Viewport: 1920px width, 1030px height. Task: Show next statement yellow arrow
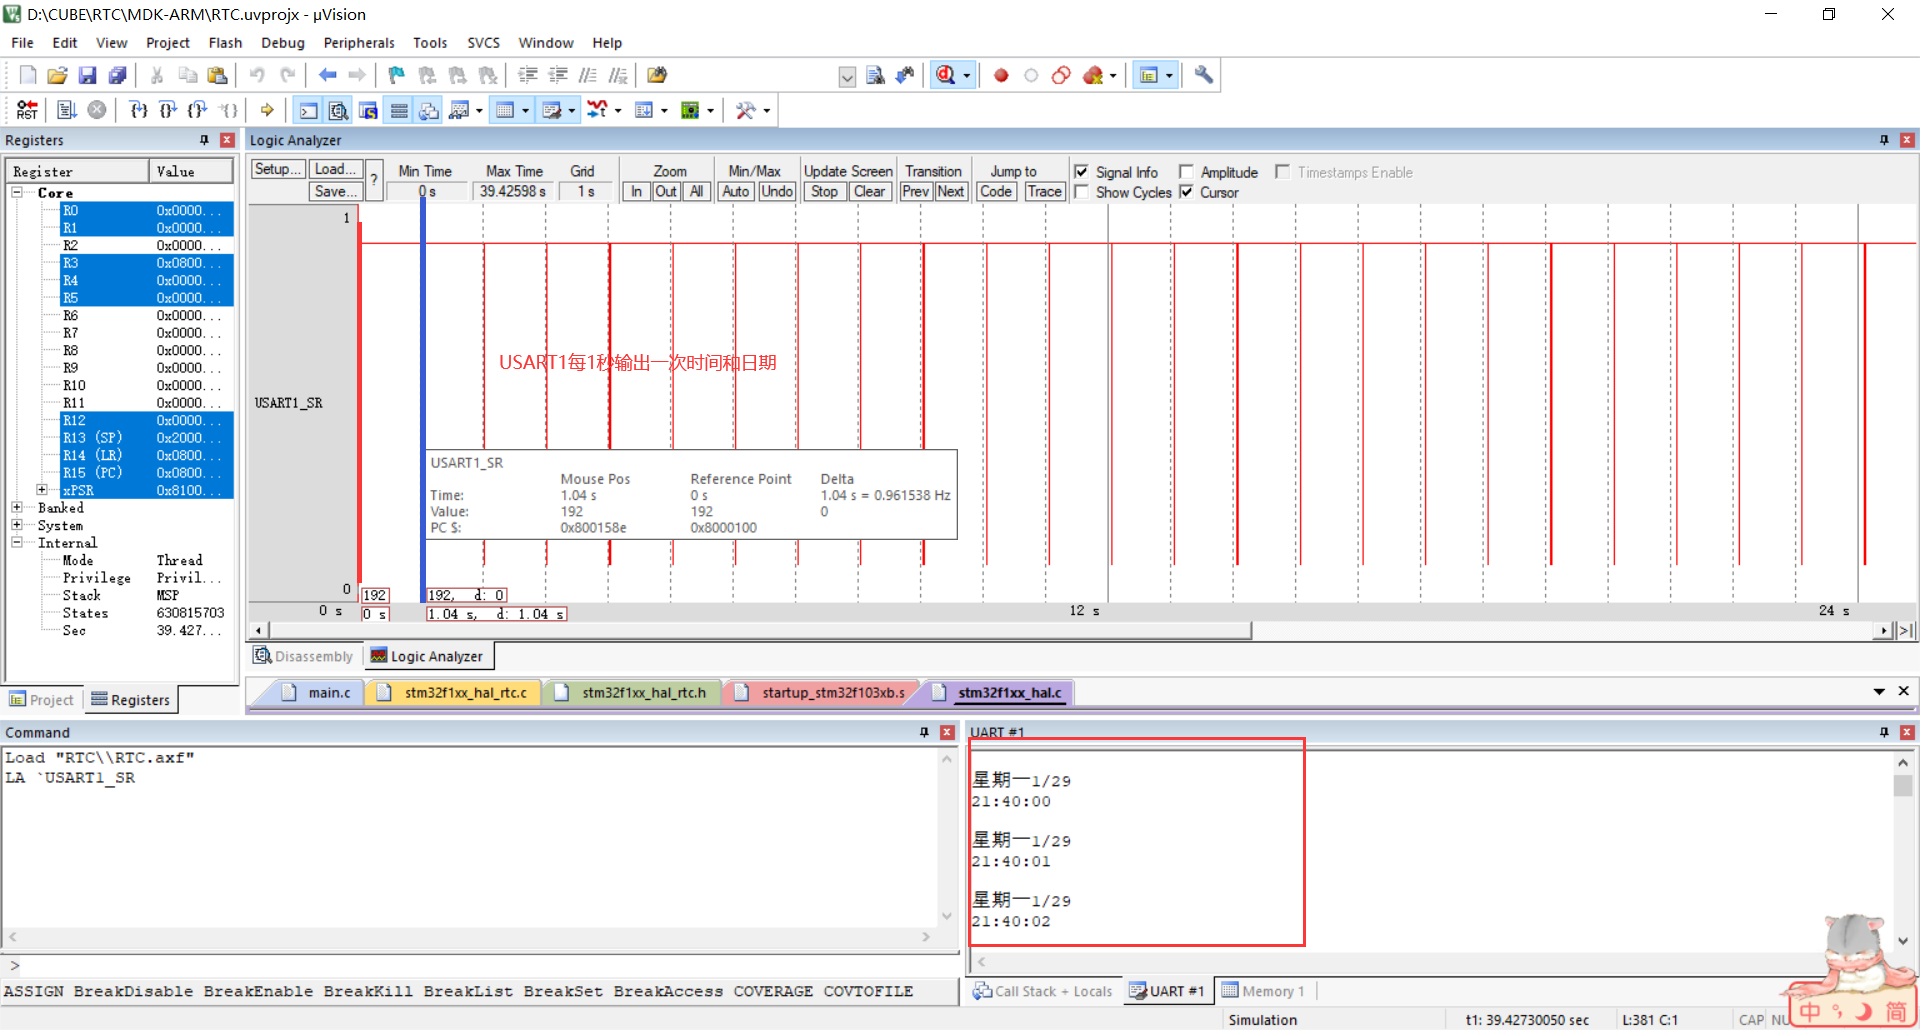click(267, 110)
